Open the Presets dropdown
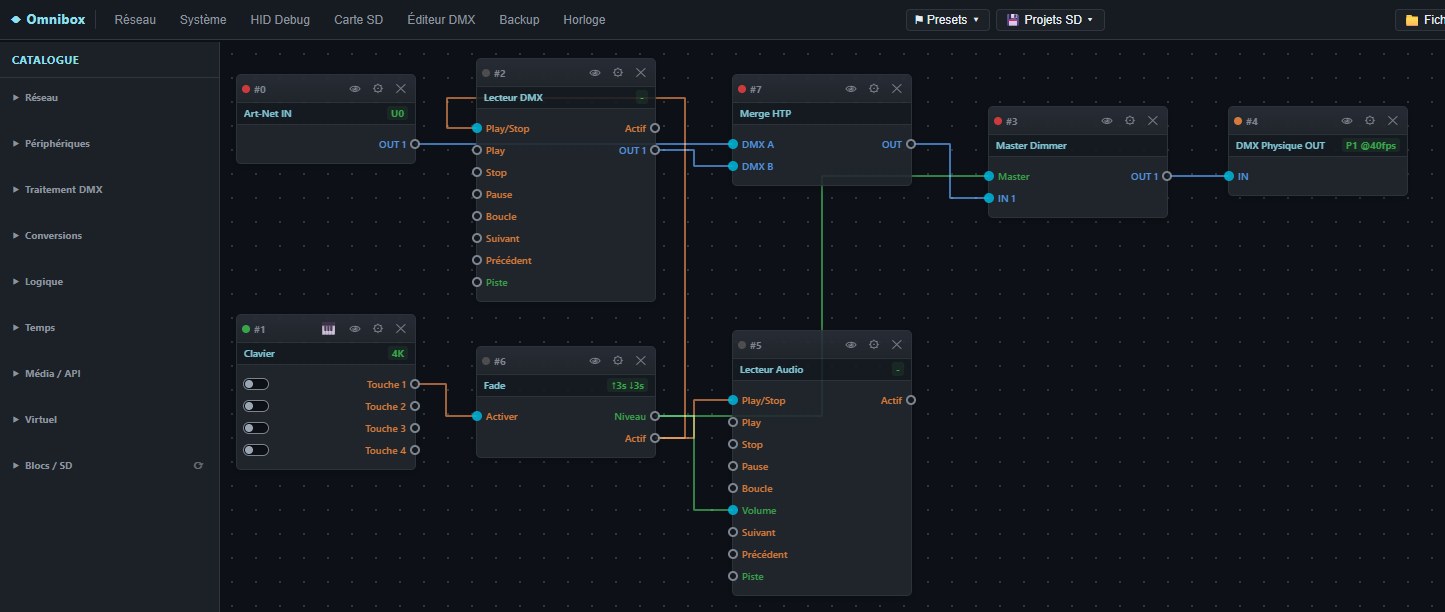This screenshot has height=612, width=1445. click(948, 20)
